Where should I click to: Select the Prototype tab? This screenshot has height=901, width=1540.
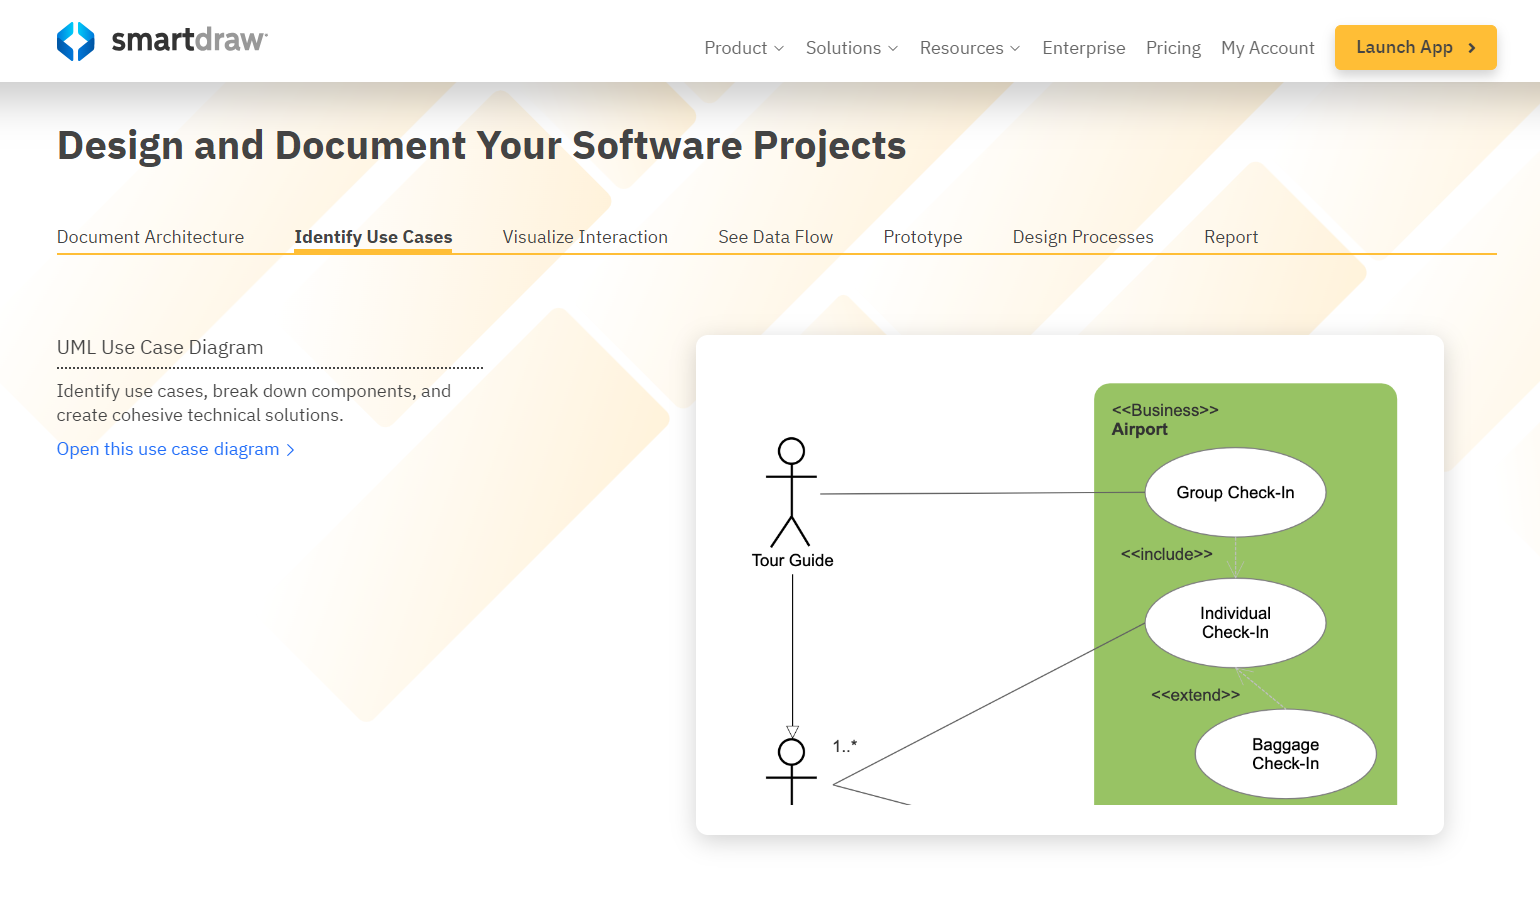[x=922, y=237]
